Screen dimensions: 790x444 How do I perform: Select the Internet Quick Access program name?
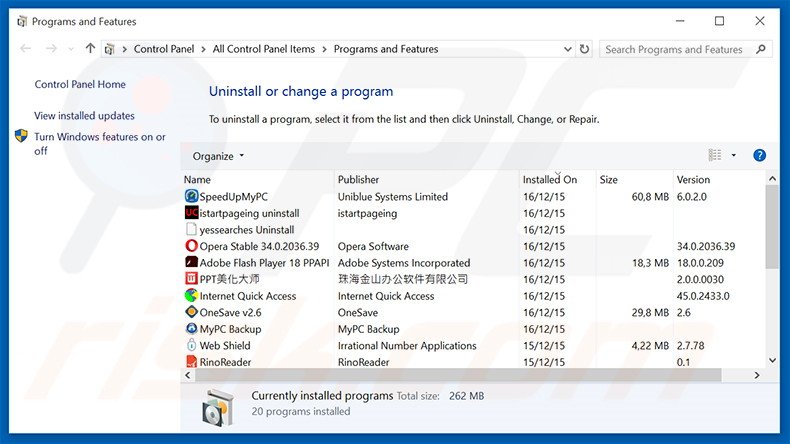247,296
